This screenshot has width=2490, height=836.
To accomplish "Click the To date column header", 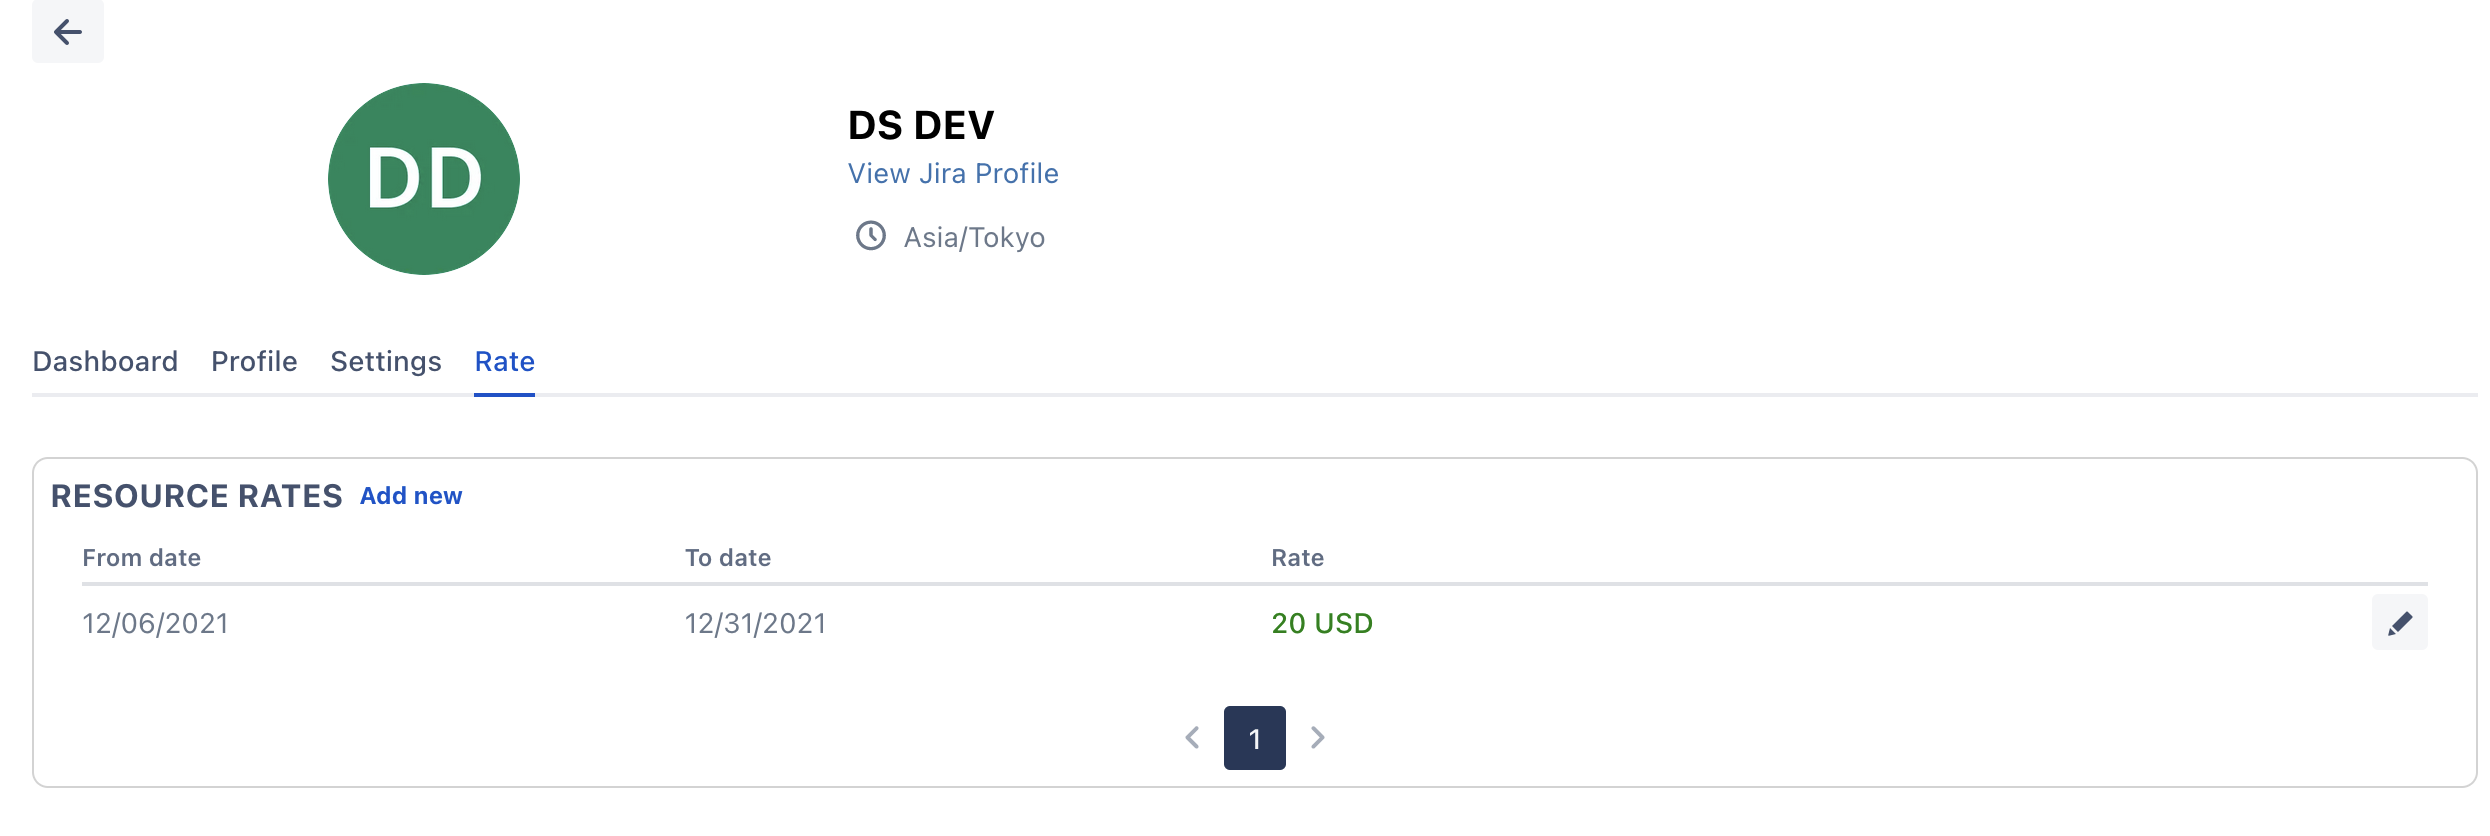I will [x=727, y=558].
